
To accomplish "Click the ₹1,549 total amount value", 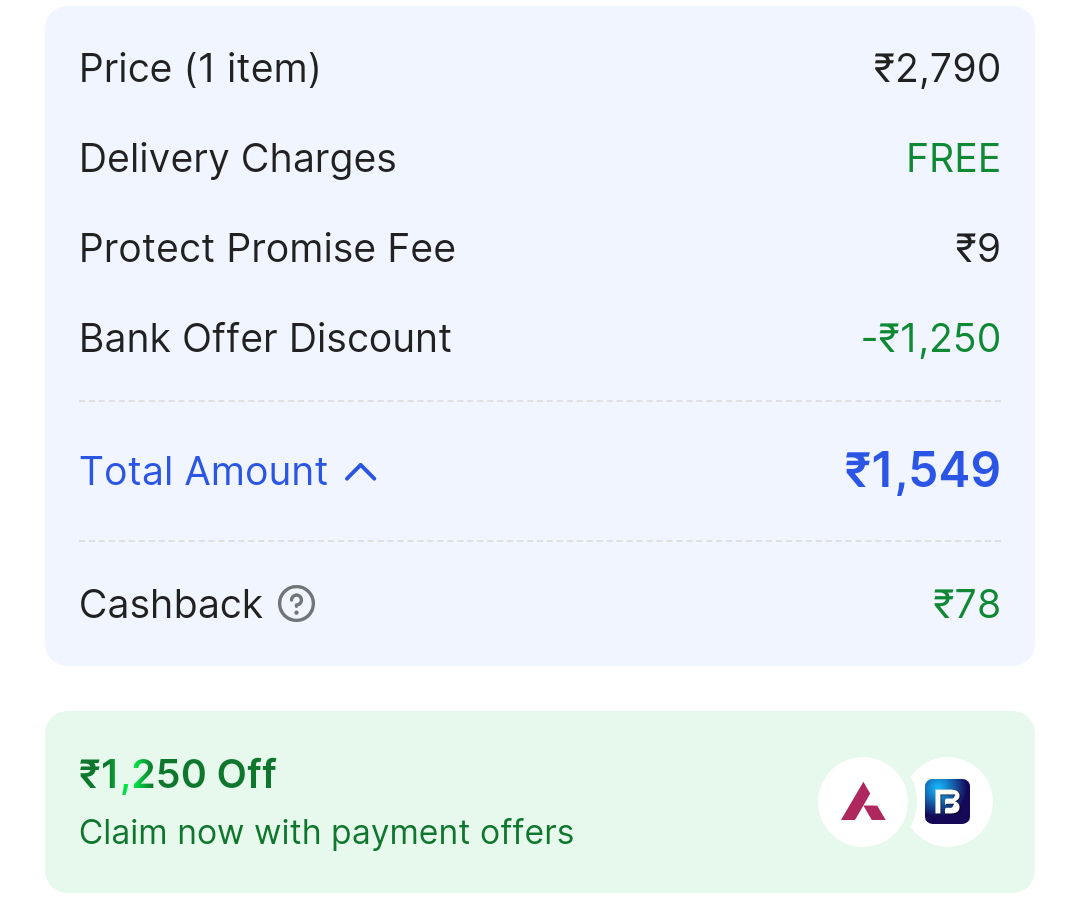I will point(922,470).
